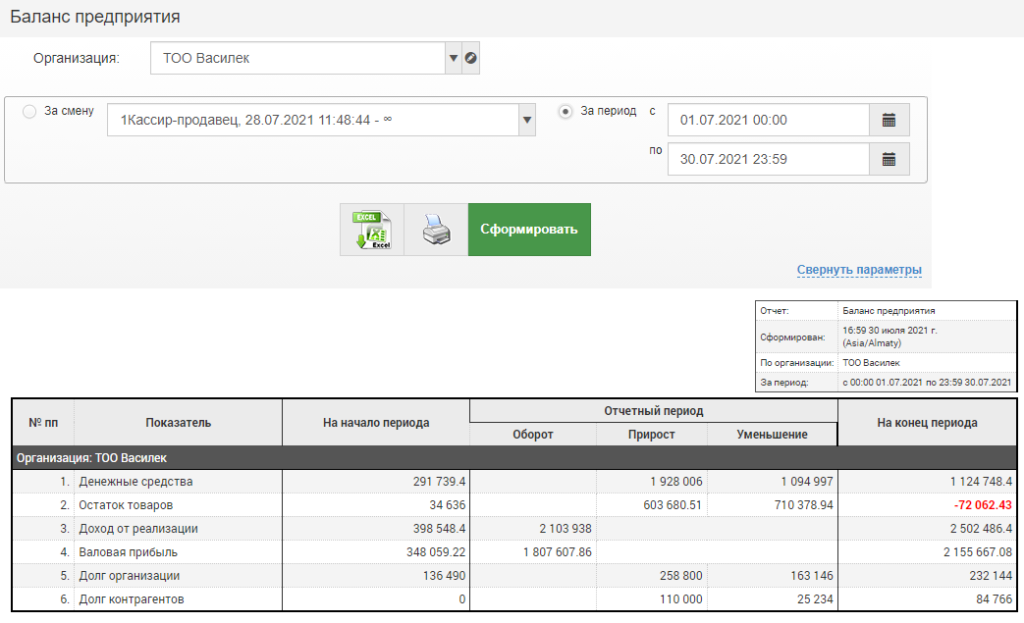Open calendar for start date
Image resolution: width=1024 pixels, height=623 pixels.
pyautogui.click(x=889, y=120)
